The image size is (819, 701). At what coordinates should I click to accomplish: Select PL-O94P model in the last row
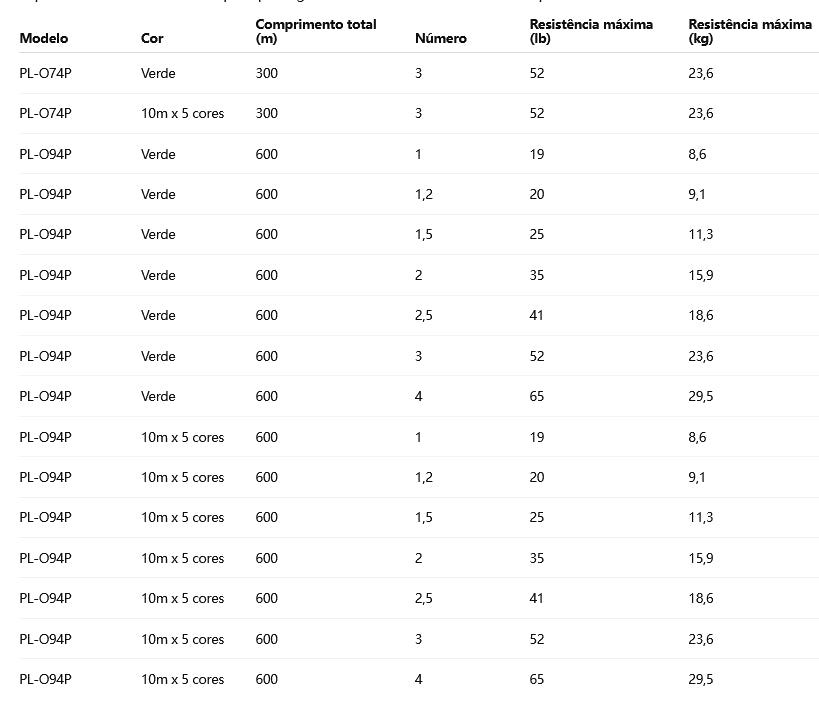pyautogui.click(x=45, y=680)
